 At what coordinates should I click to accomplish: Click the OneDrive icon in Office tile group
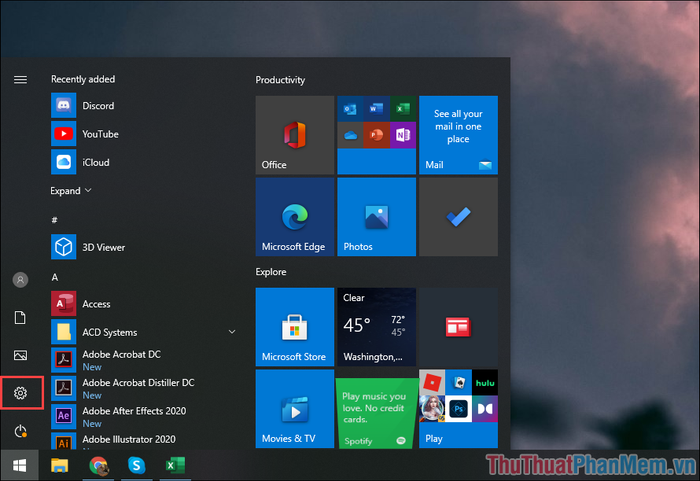coord(350,135)
